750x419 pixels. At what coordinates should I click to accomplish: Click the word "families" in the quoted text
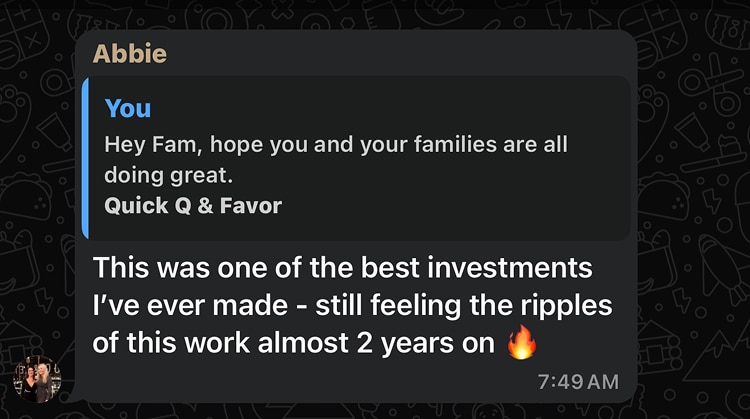click(439, 145)
